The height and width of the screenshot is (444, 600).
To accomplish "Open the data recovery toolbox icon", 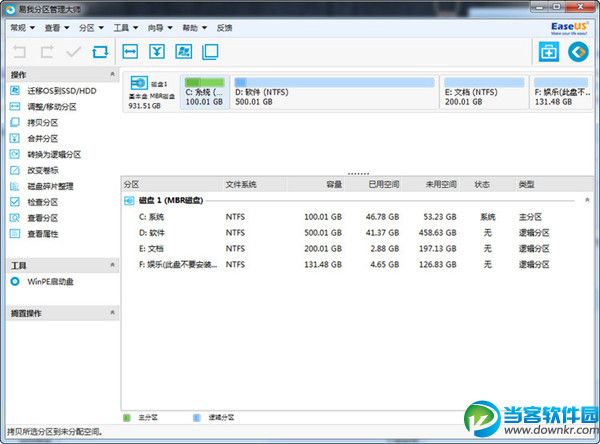I will [x=549, y=52].
